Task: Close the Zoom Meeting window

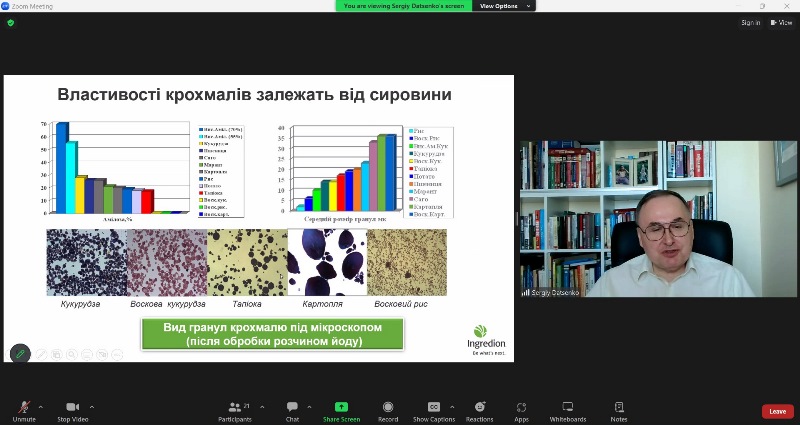Action: click(786, 6)
